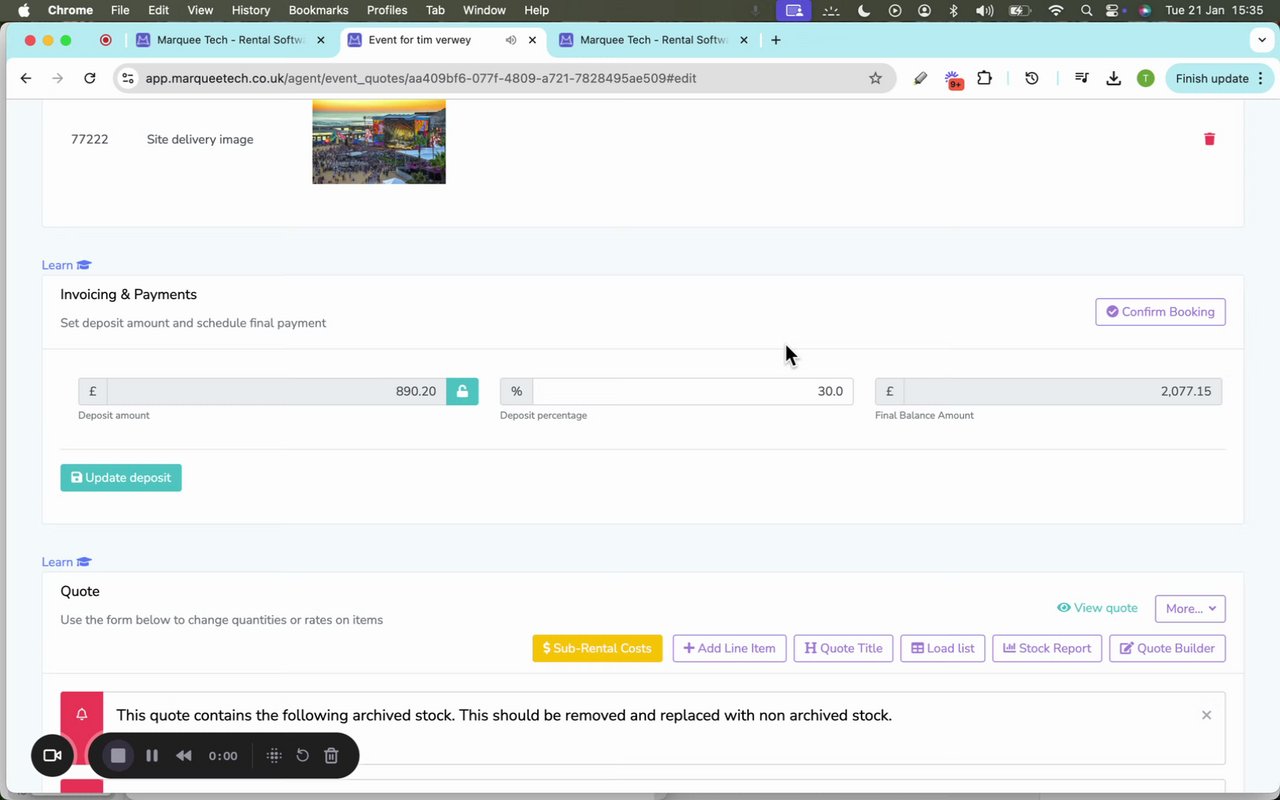The image size is (1280, 800).
Task: Open Chrome downloads
Action: coord(1113,78)
